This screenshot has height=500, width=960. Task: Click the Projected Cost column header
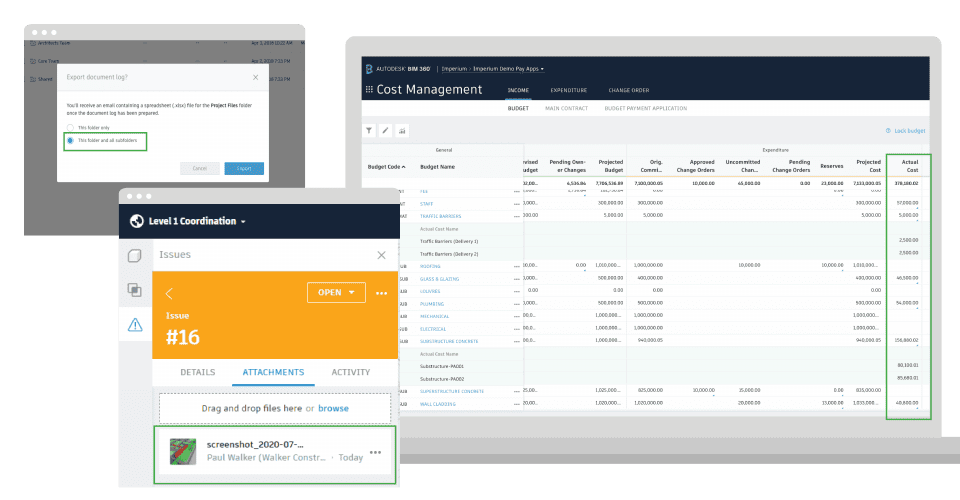[x=868, y=166]
